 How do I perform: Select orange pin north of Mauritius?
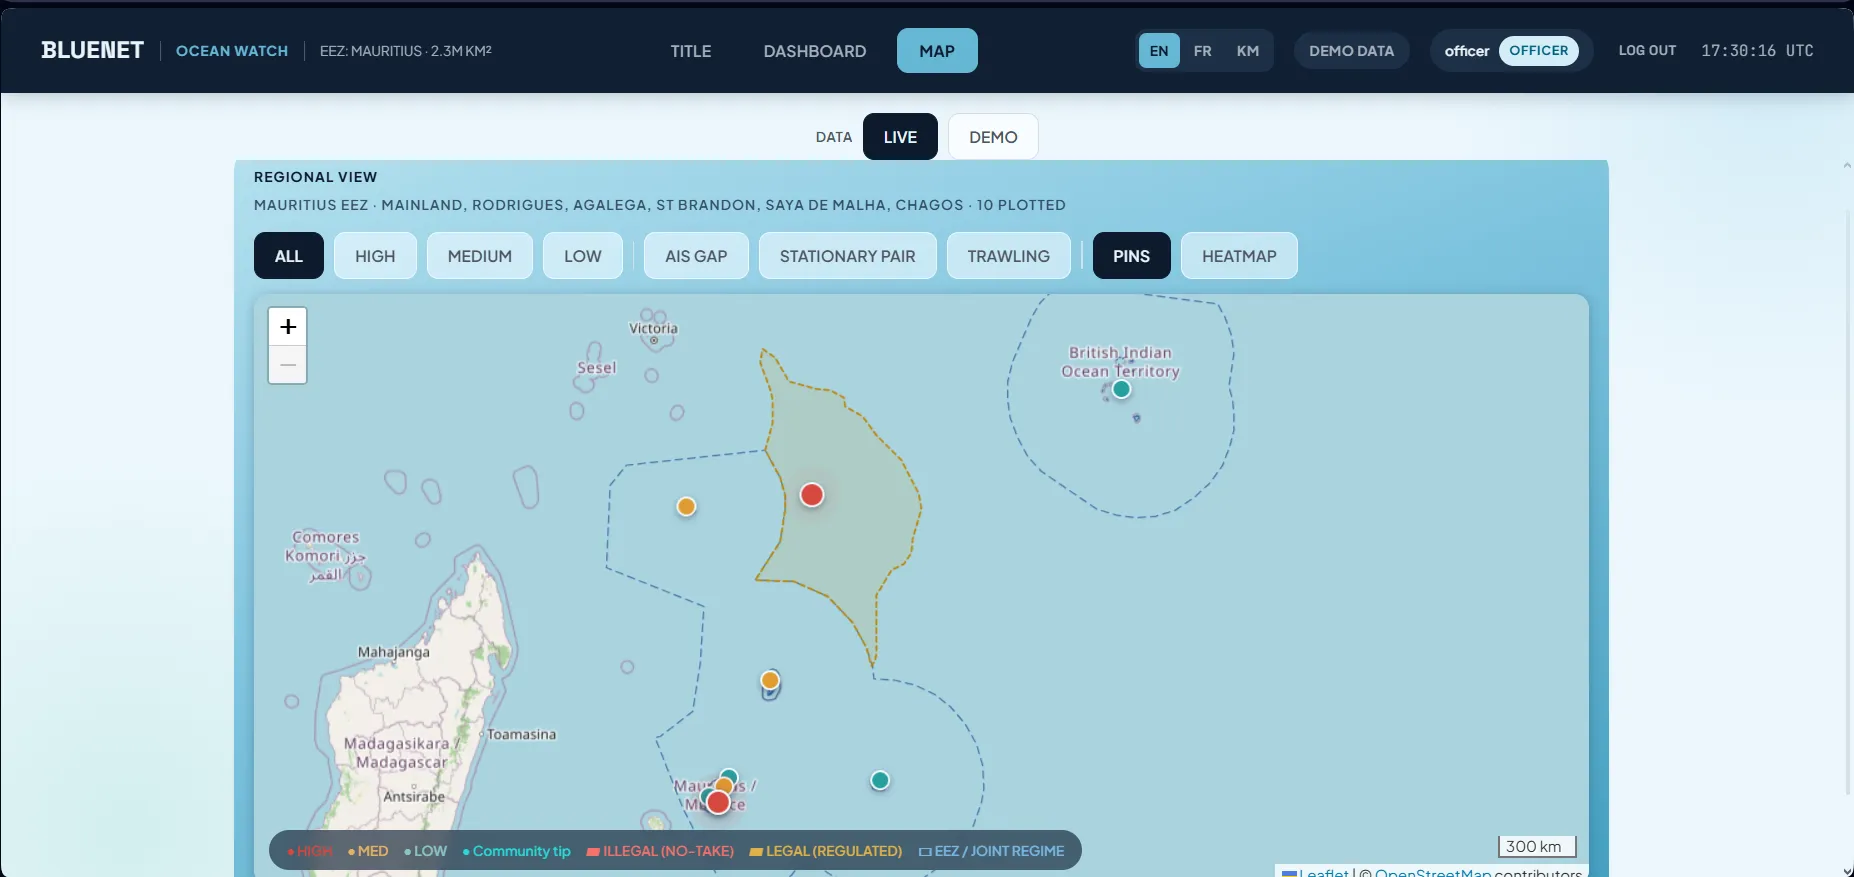click(x=770, y=680)
